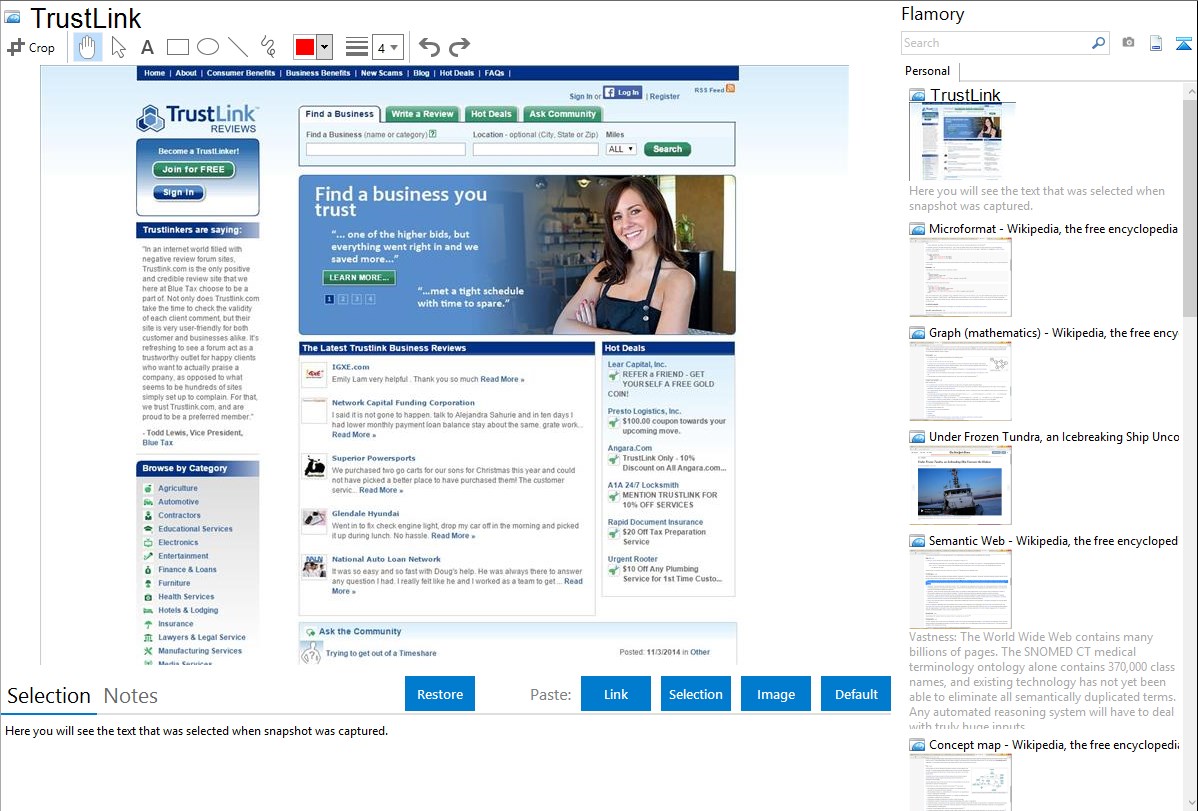
Task: Click the Finance & Loans category
Action: 187,569
